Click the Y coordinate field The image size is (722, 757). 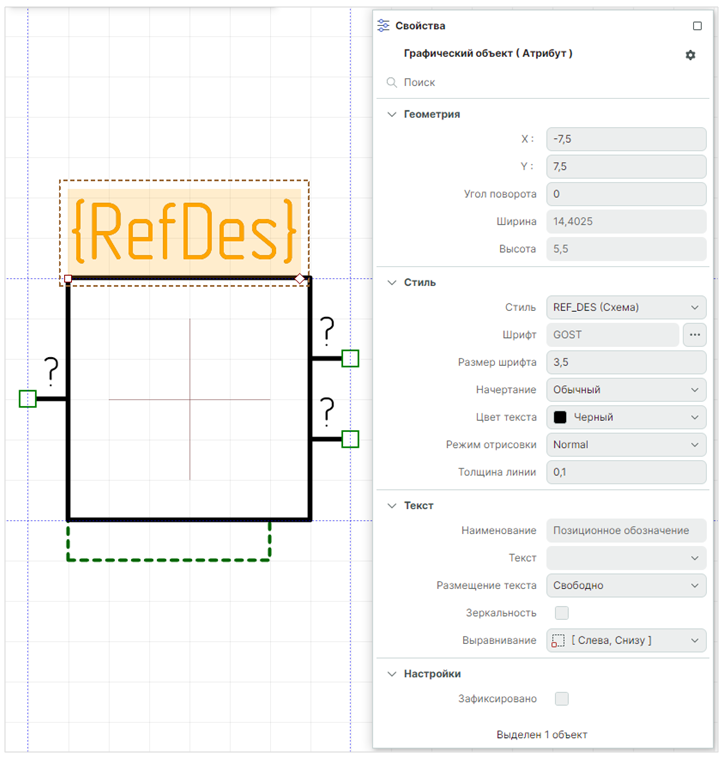point(626,167)
